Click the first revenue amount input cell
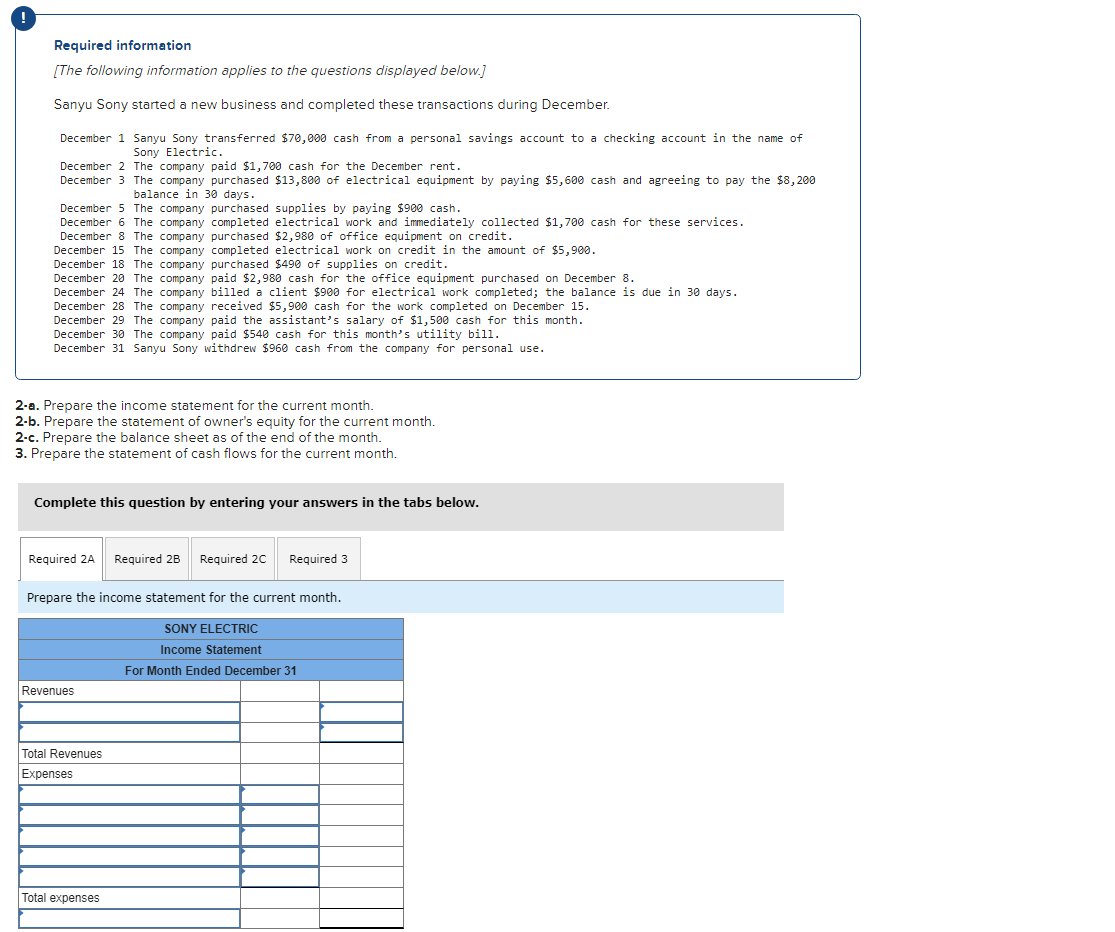The image size is (1115, 932). point(360,711)
